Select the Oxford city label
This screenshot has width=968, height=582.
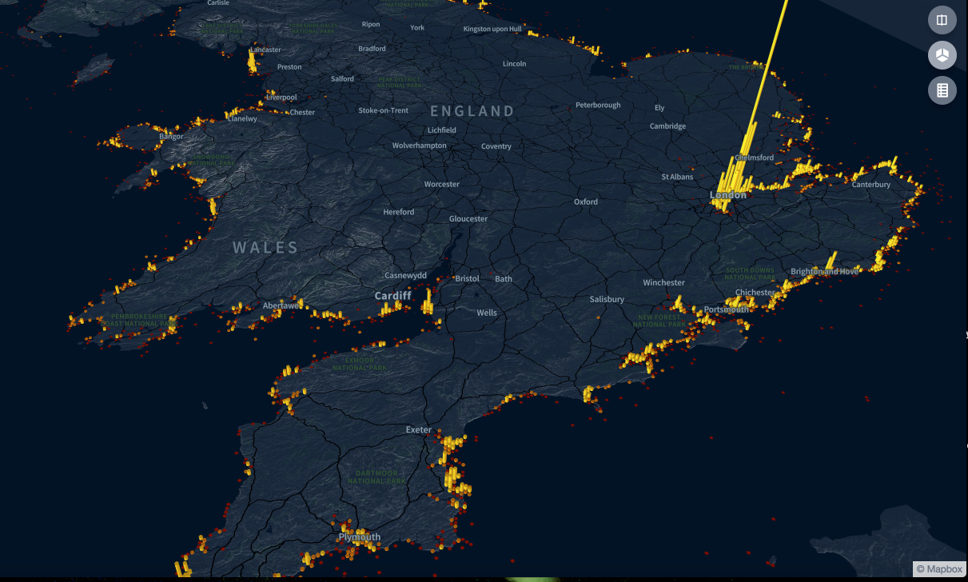point(585,202)
